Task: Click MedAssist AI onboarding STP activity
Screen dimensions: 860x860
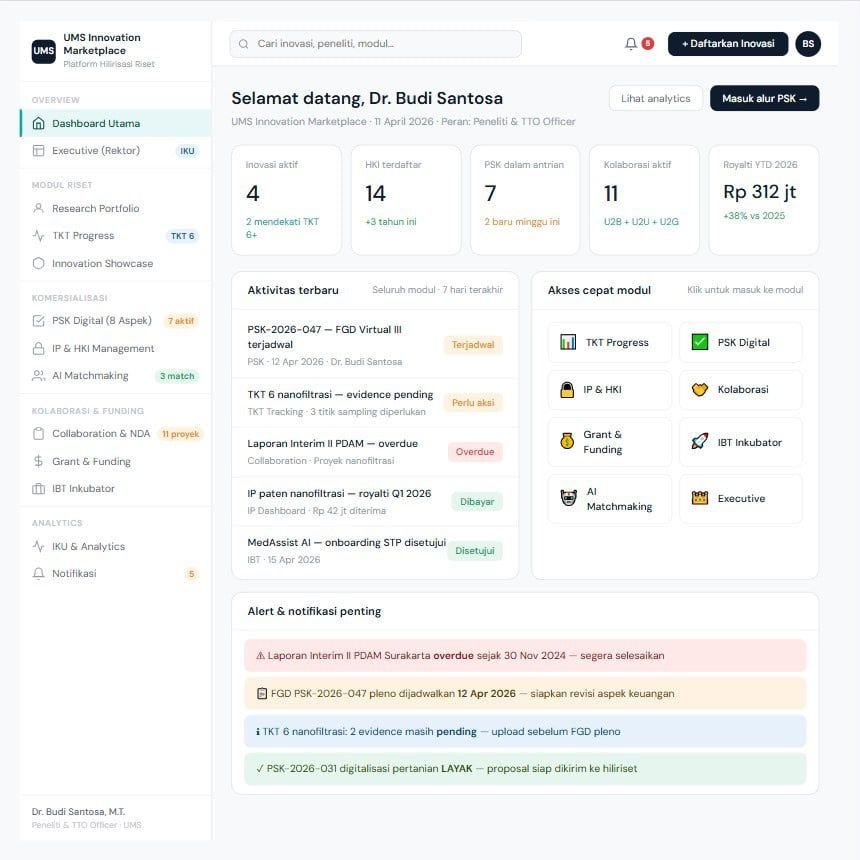Action: pos(375,551)
